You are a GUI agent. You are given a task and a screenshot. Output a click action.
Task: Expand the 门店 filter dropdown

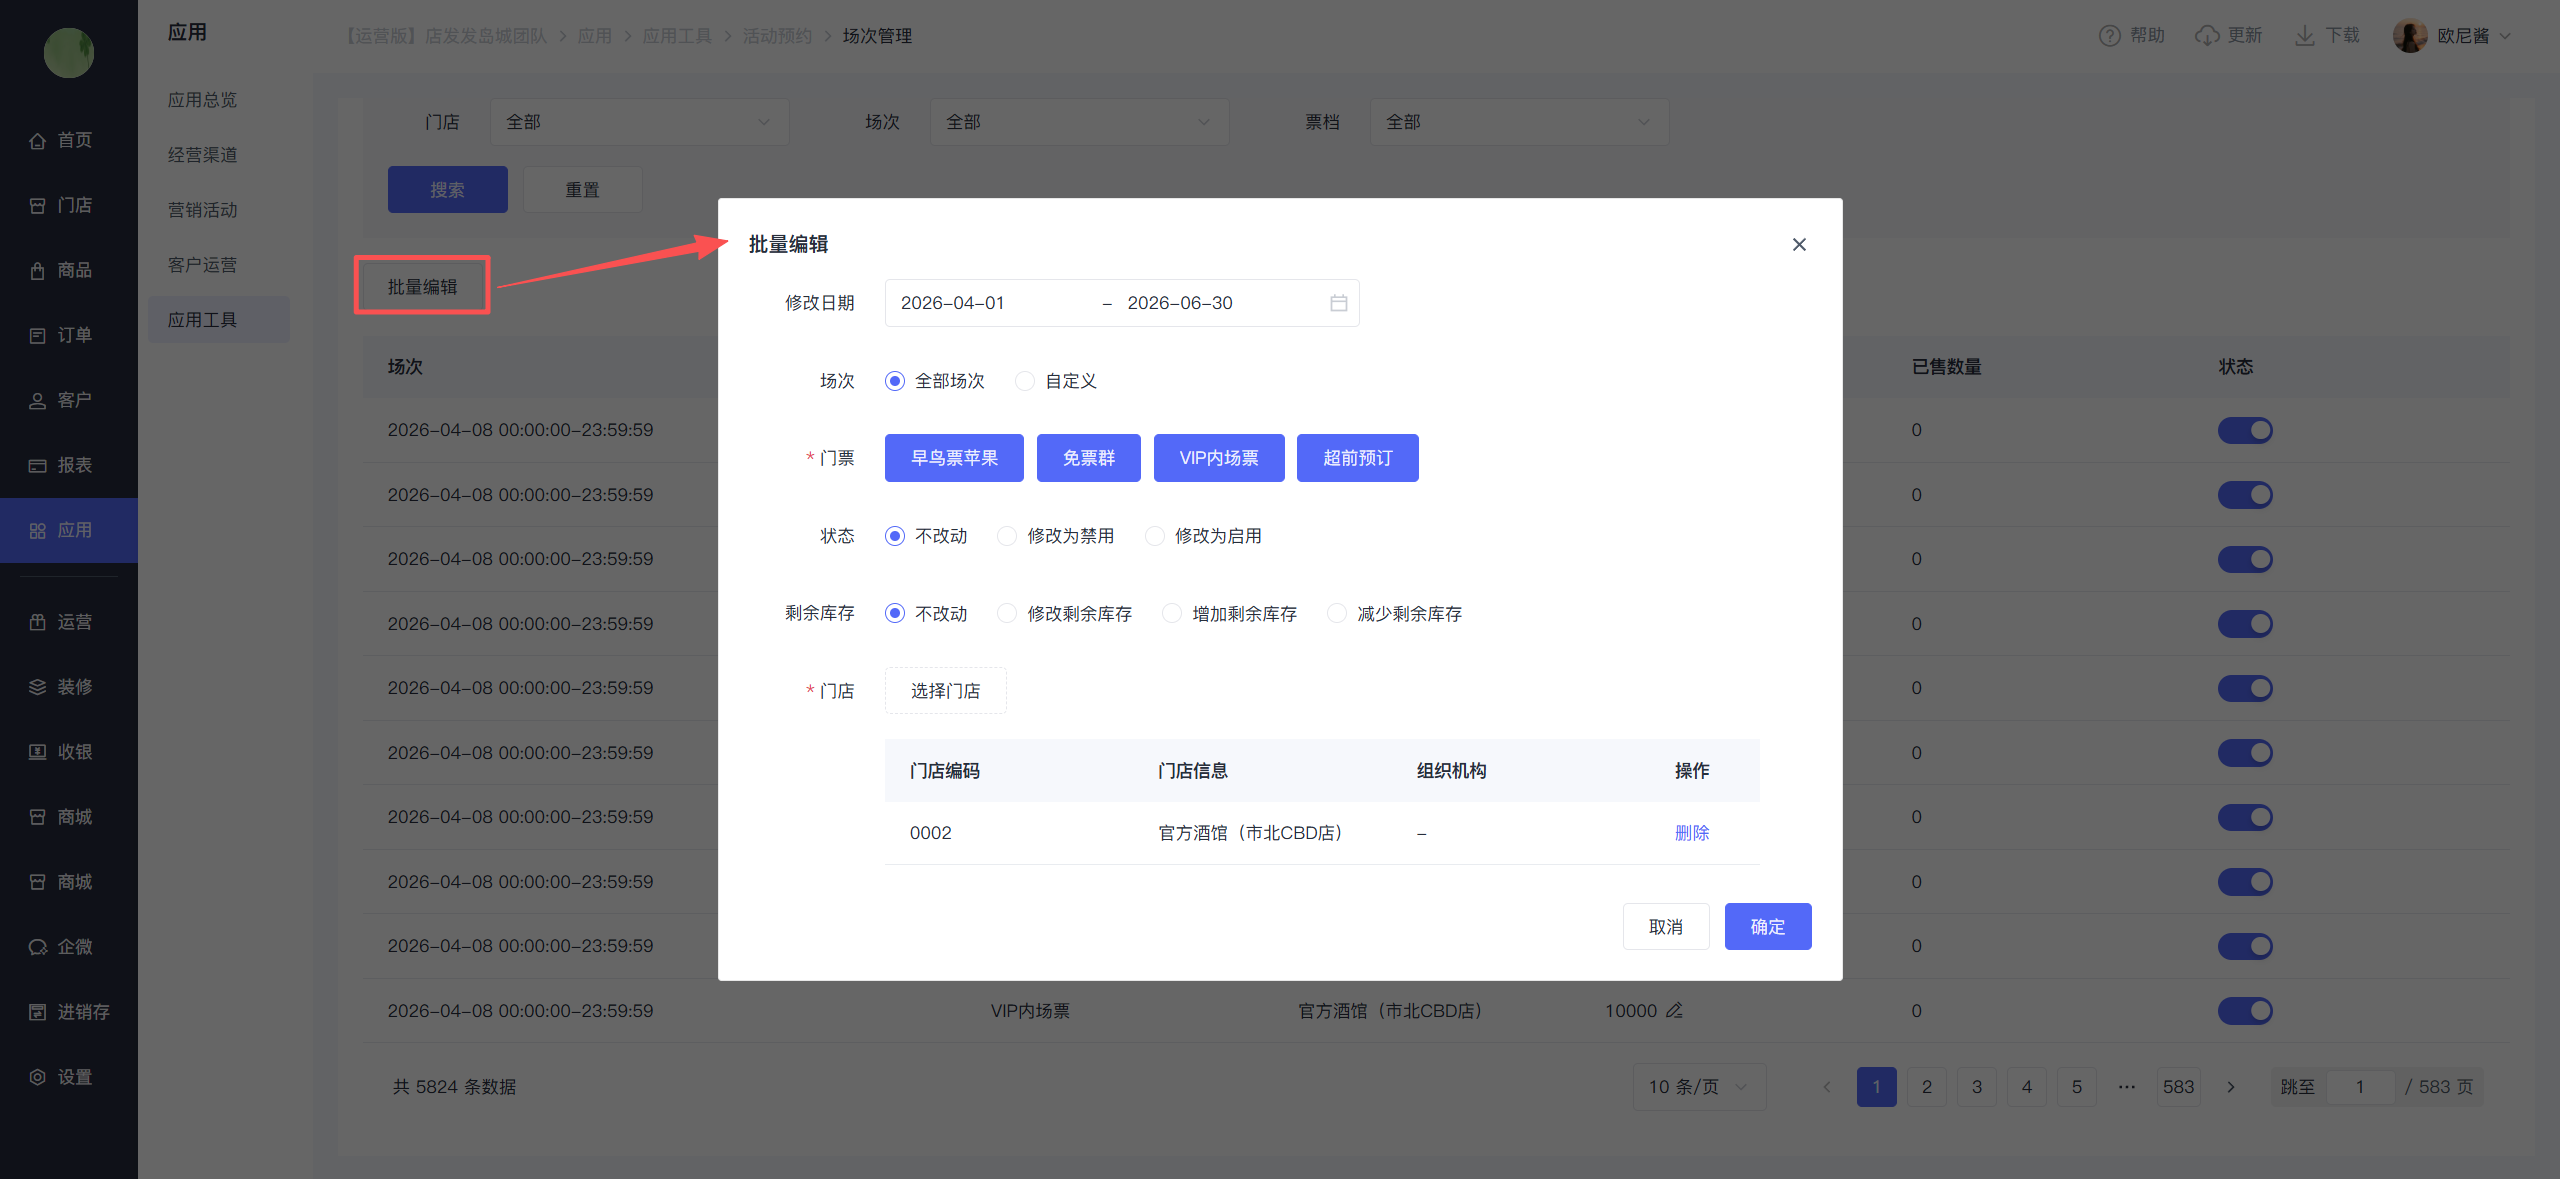639,122
